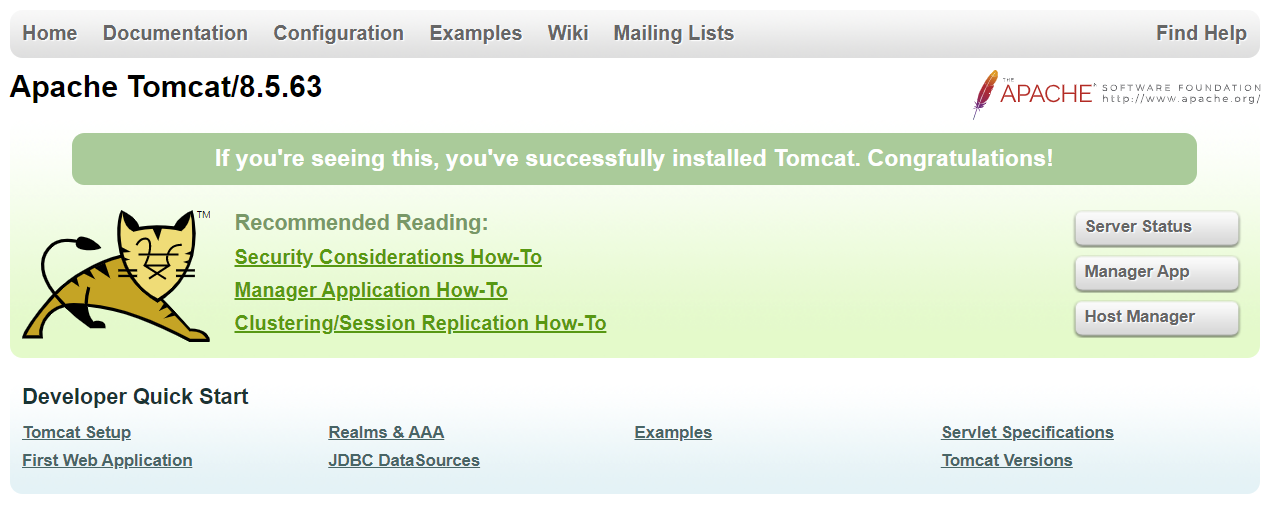Screen dimensions: 1269x505
Task: Click the successfully installed Tomcat congratulations banner
Action: pyautogui.click(x=634, y=159)
